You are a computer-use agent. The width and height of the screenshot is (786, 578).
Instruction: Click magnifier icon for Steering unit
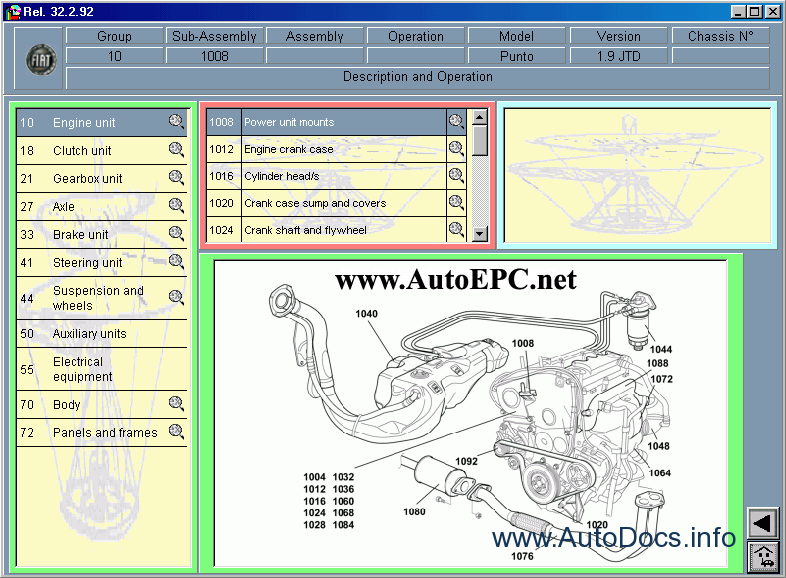click(x=176, y=261)
